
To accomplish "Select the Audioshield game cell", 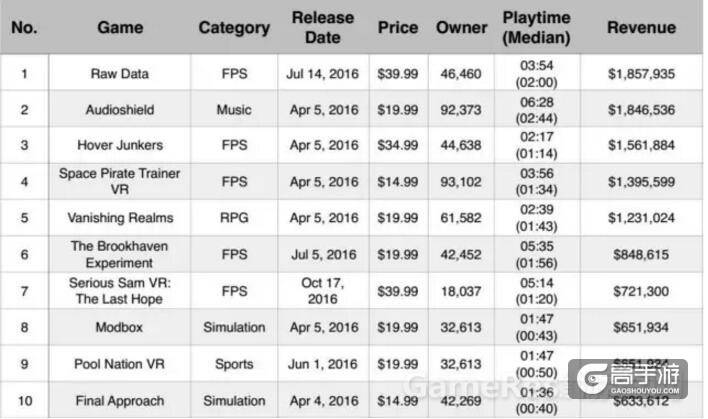I will click(120, 110).
